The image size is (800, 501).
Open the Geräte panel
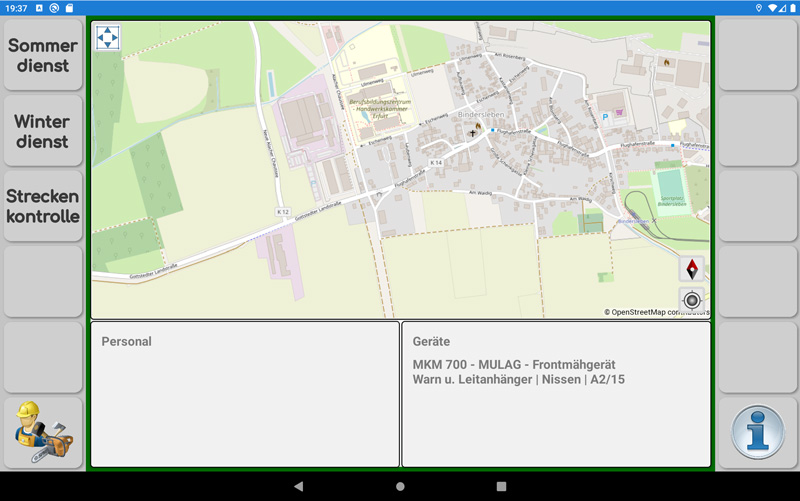(x=556, y=394)
